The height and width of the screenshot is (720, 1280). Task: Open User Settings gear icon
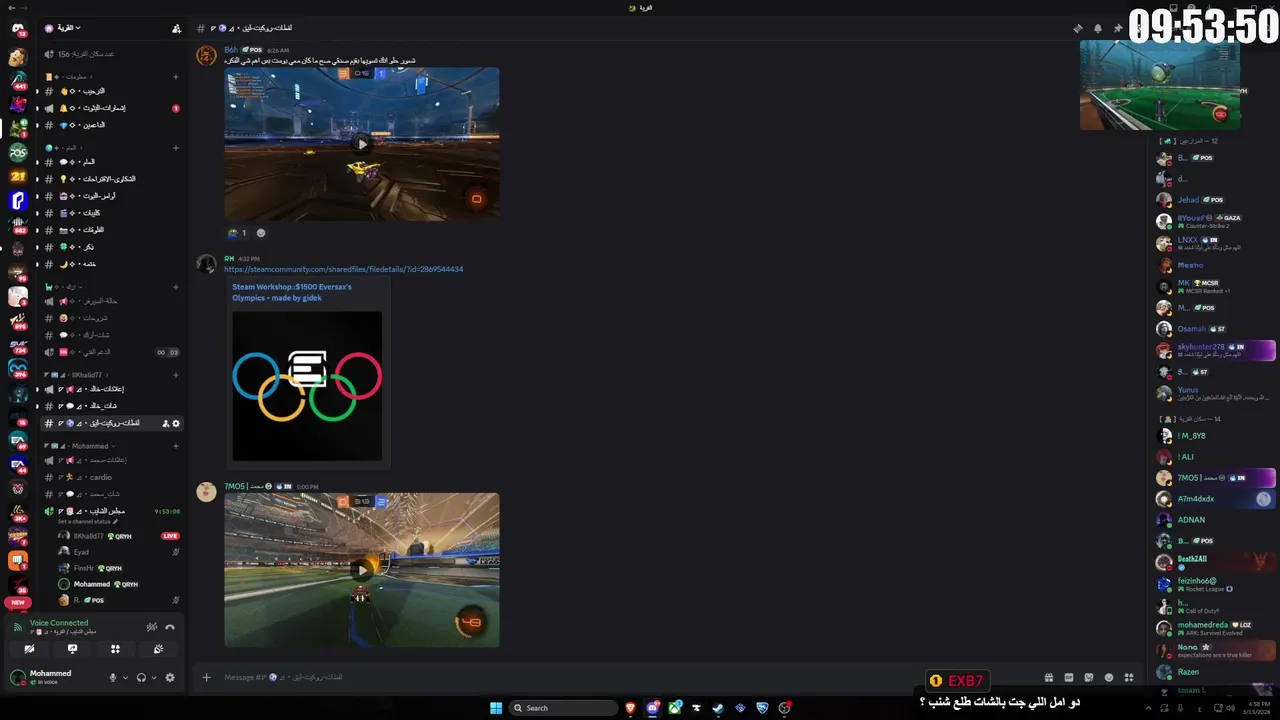click(x=170, y=677)
